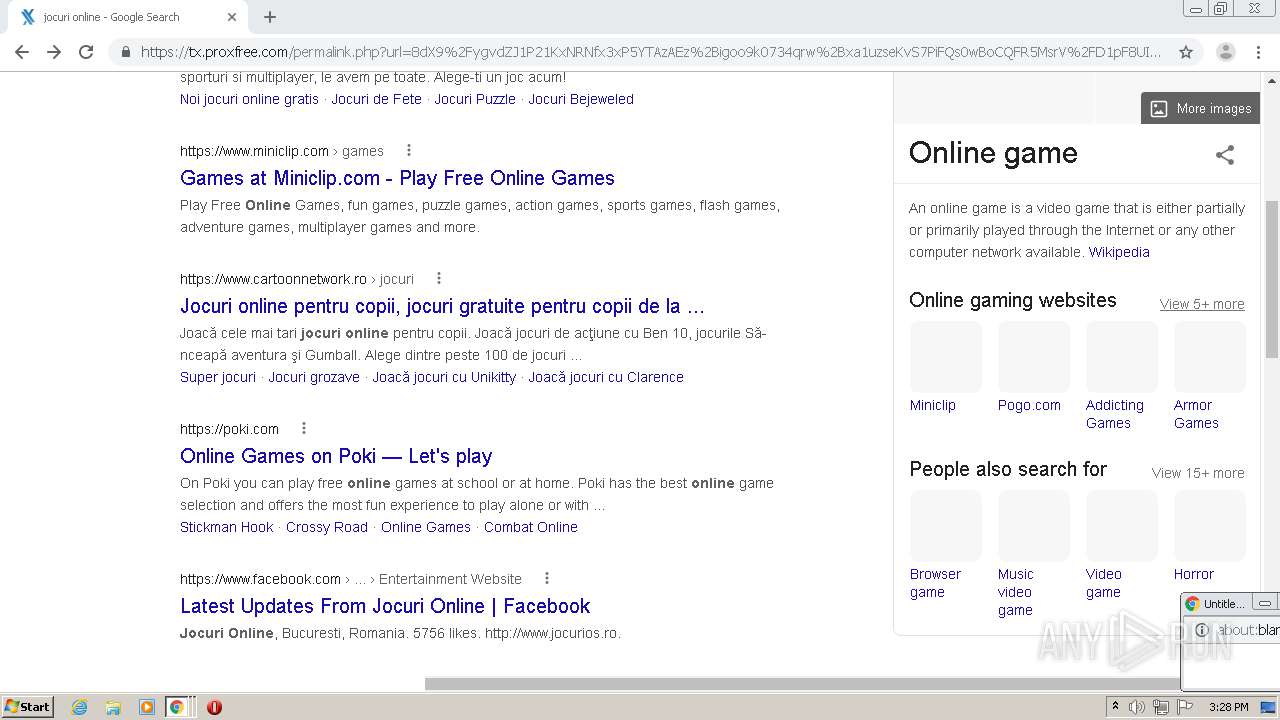Open Jocuri de Fete sitelink

click(377, 99)
